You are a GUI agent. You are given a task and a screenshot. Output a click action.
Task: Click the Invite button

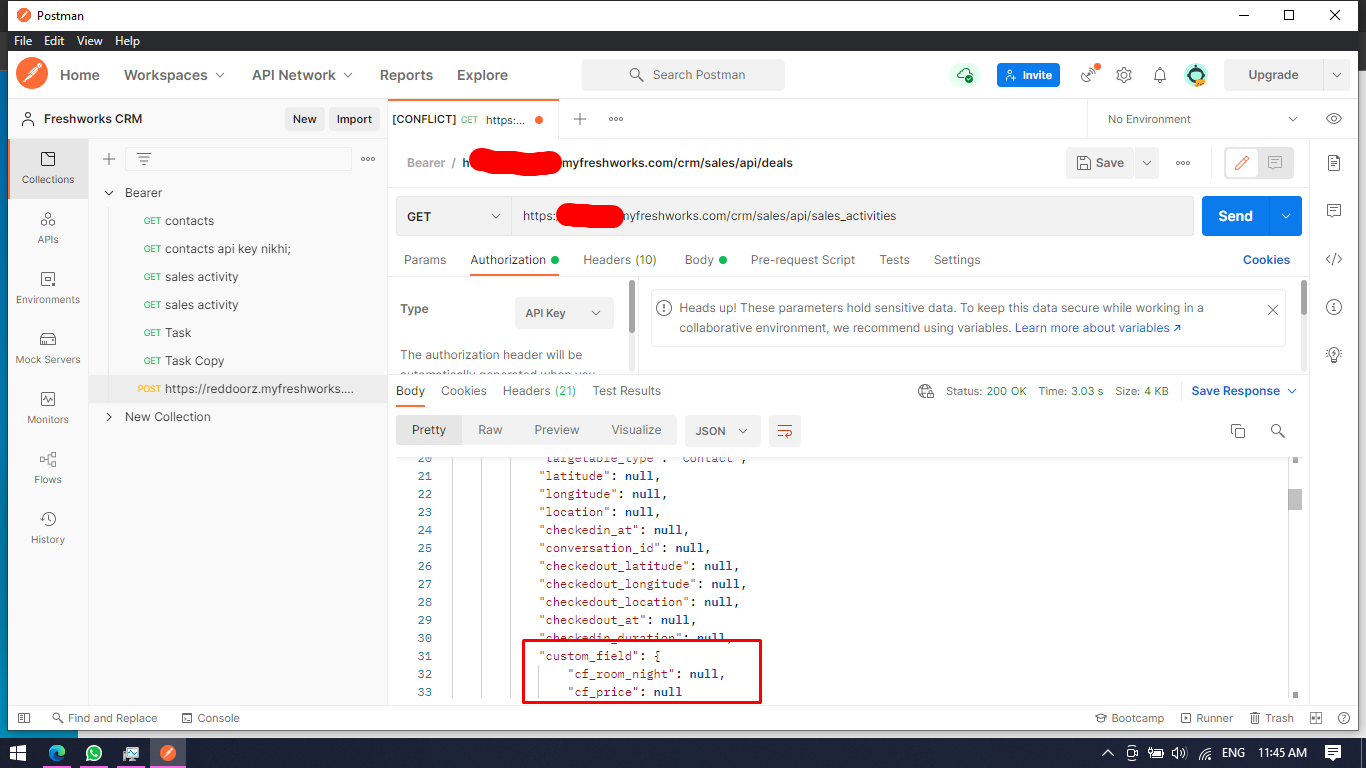[1028, 75]
